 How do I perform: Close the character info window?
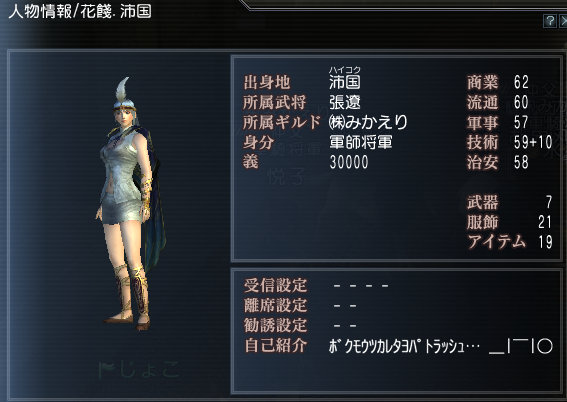pyautogui.click(x=563, y=21)
